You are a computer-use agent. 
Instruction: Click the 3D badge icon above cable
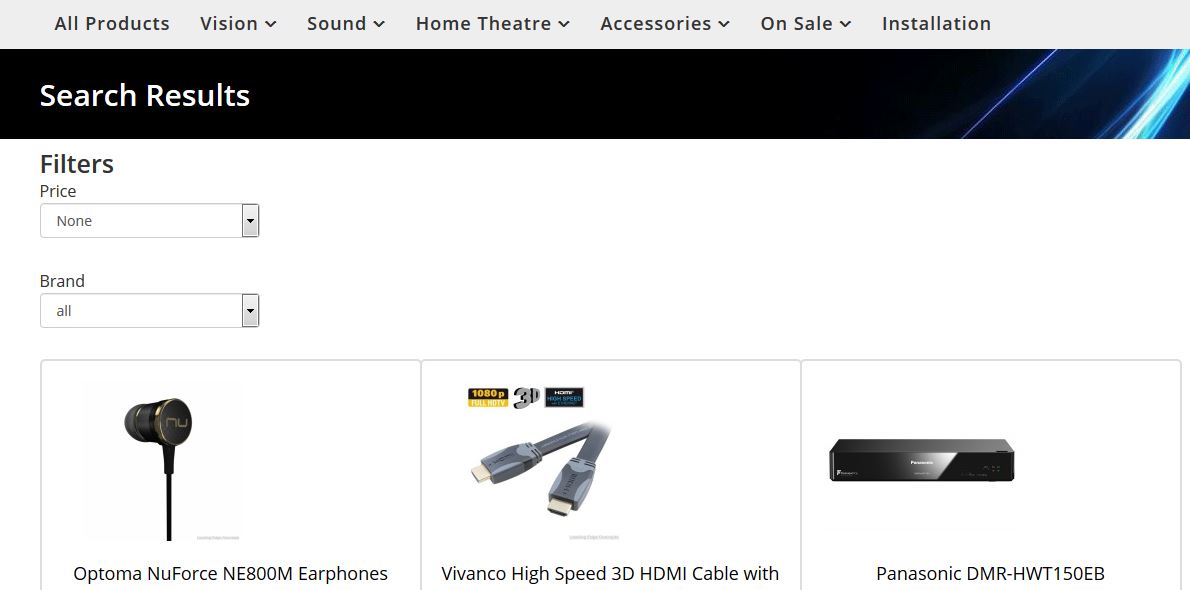click(527, 397)
